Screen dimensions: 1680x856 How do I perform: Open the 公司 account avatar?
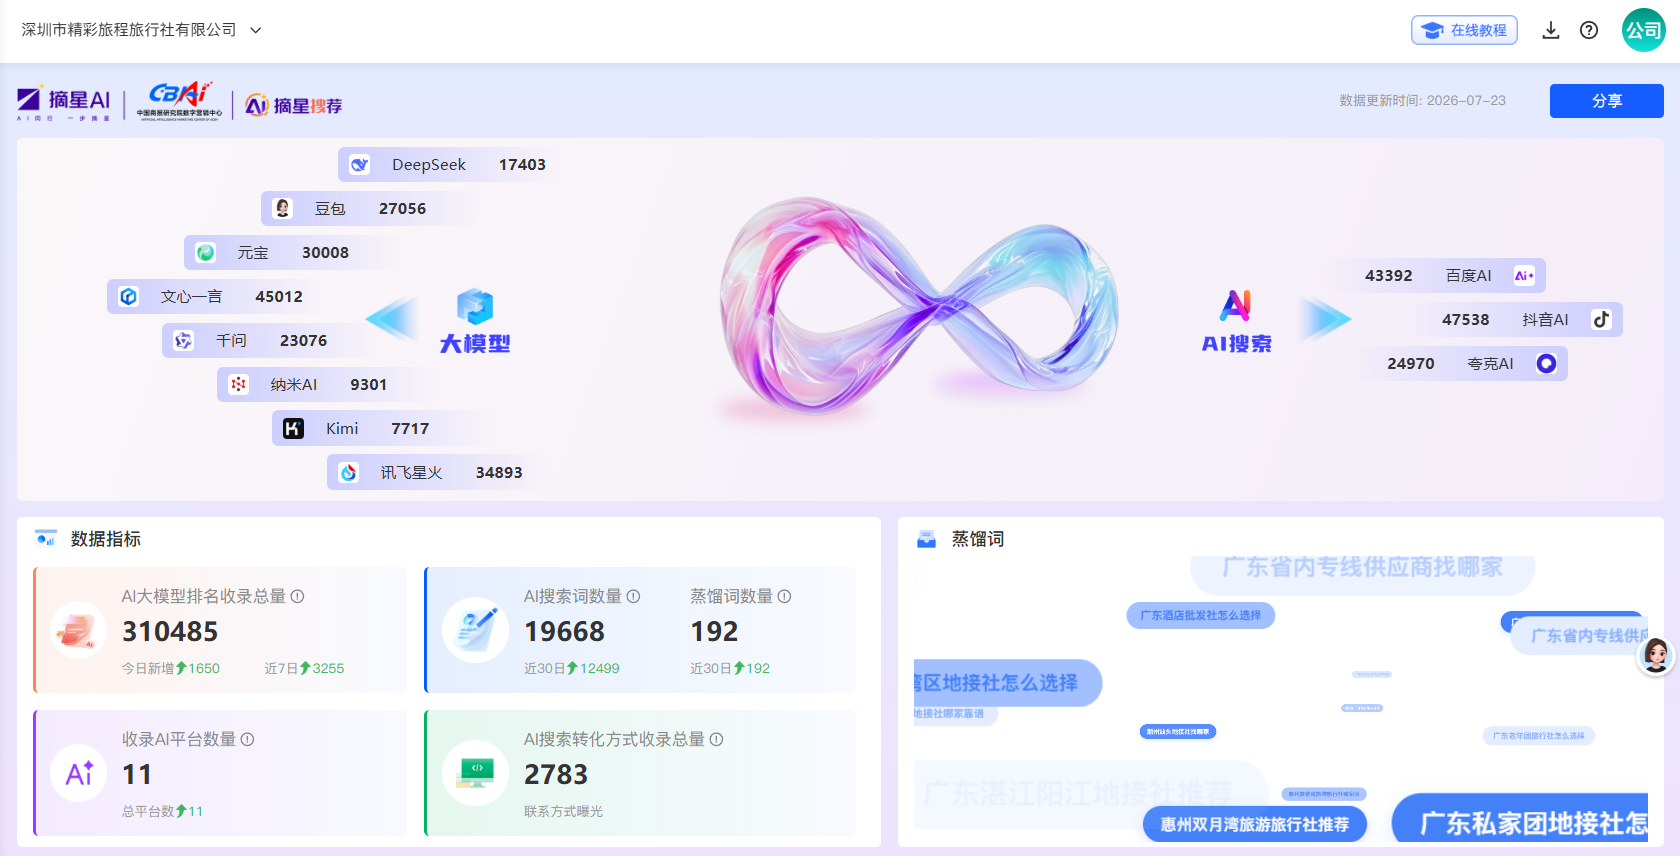pos(1643,30)
